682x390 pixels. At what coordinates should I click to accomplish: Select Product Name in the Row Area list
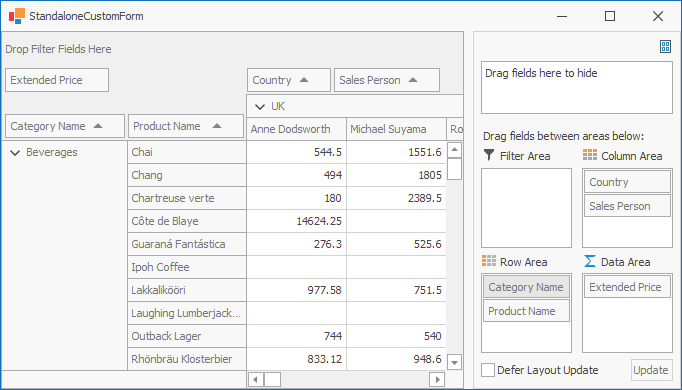click(526, 311)
